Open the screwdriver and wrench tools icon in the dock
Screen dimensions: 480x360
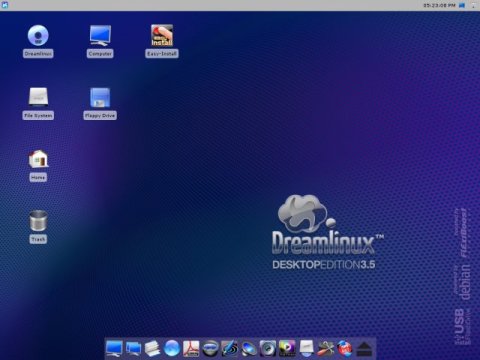pyautogui.click(x=326, y=349)
